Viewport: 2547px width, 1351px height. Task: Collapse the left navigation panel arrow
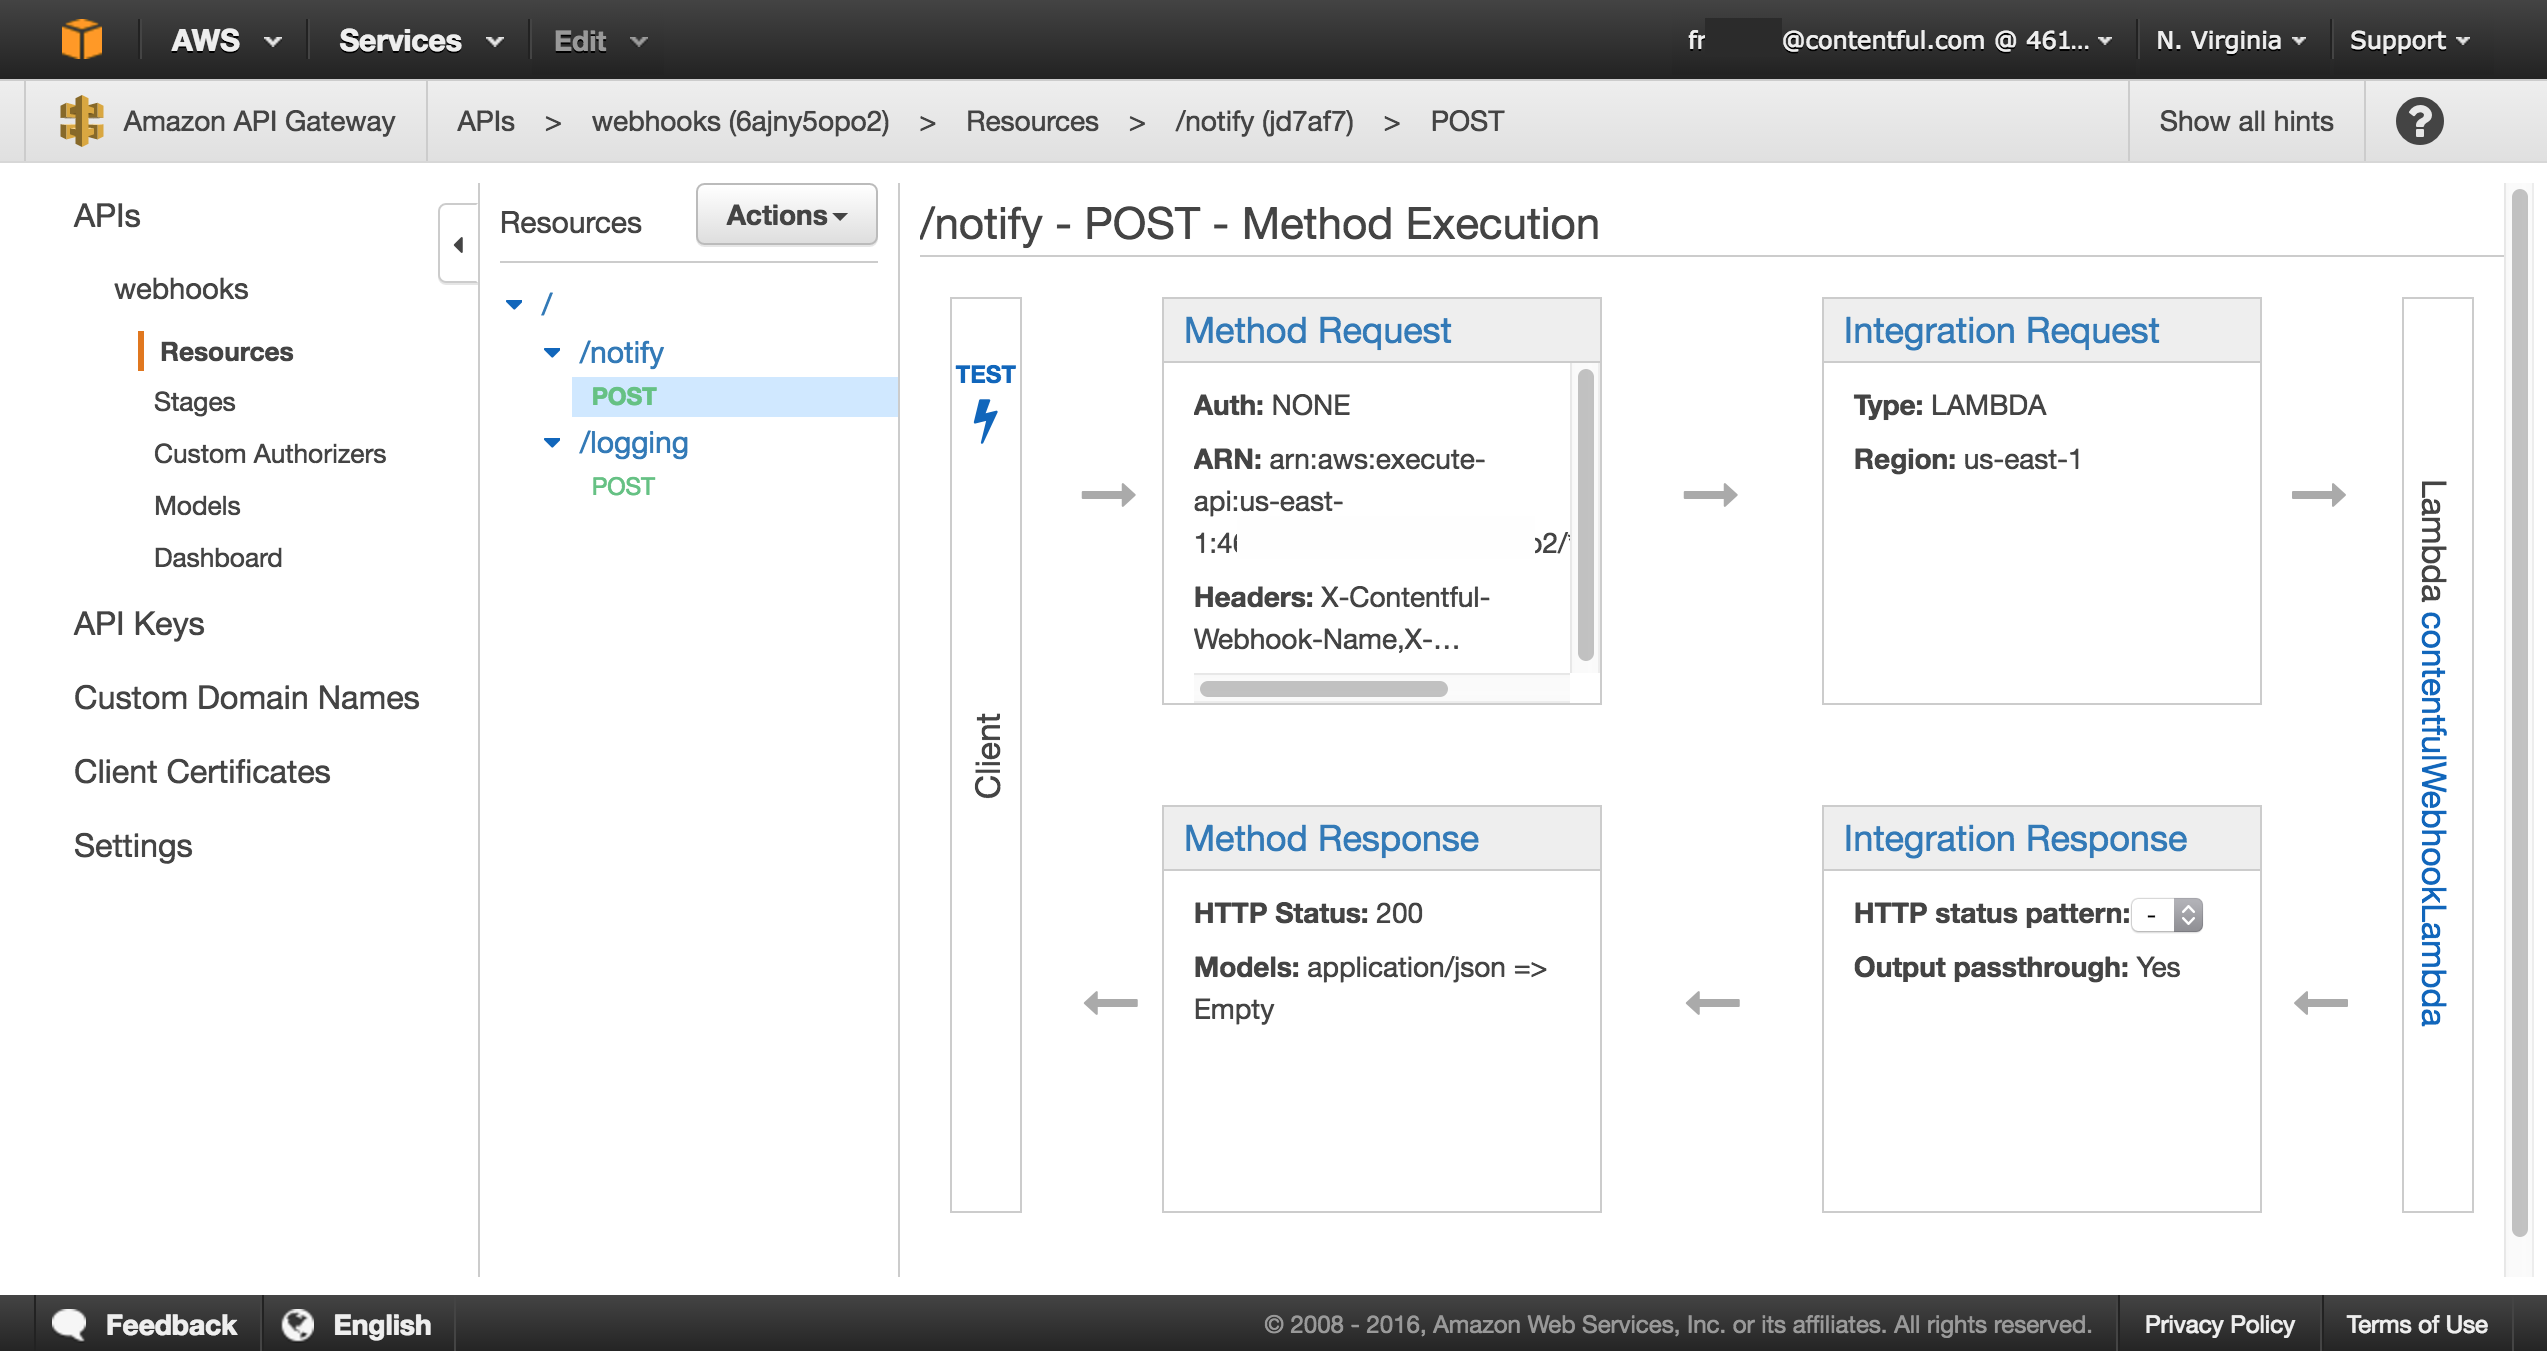(x=458, y=245)
